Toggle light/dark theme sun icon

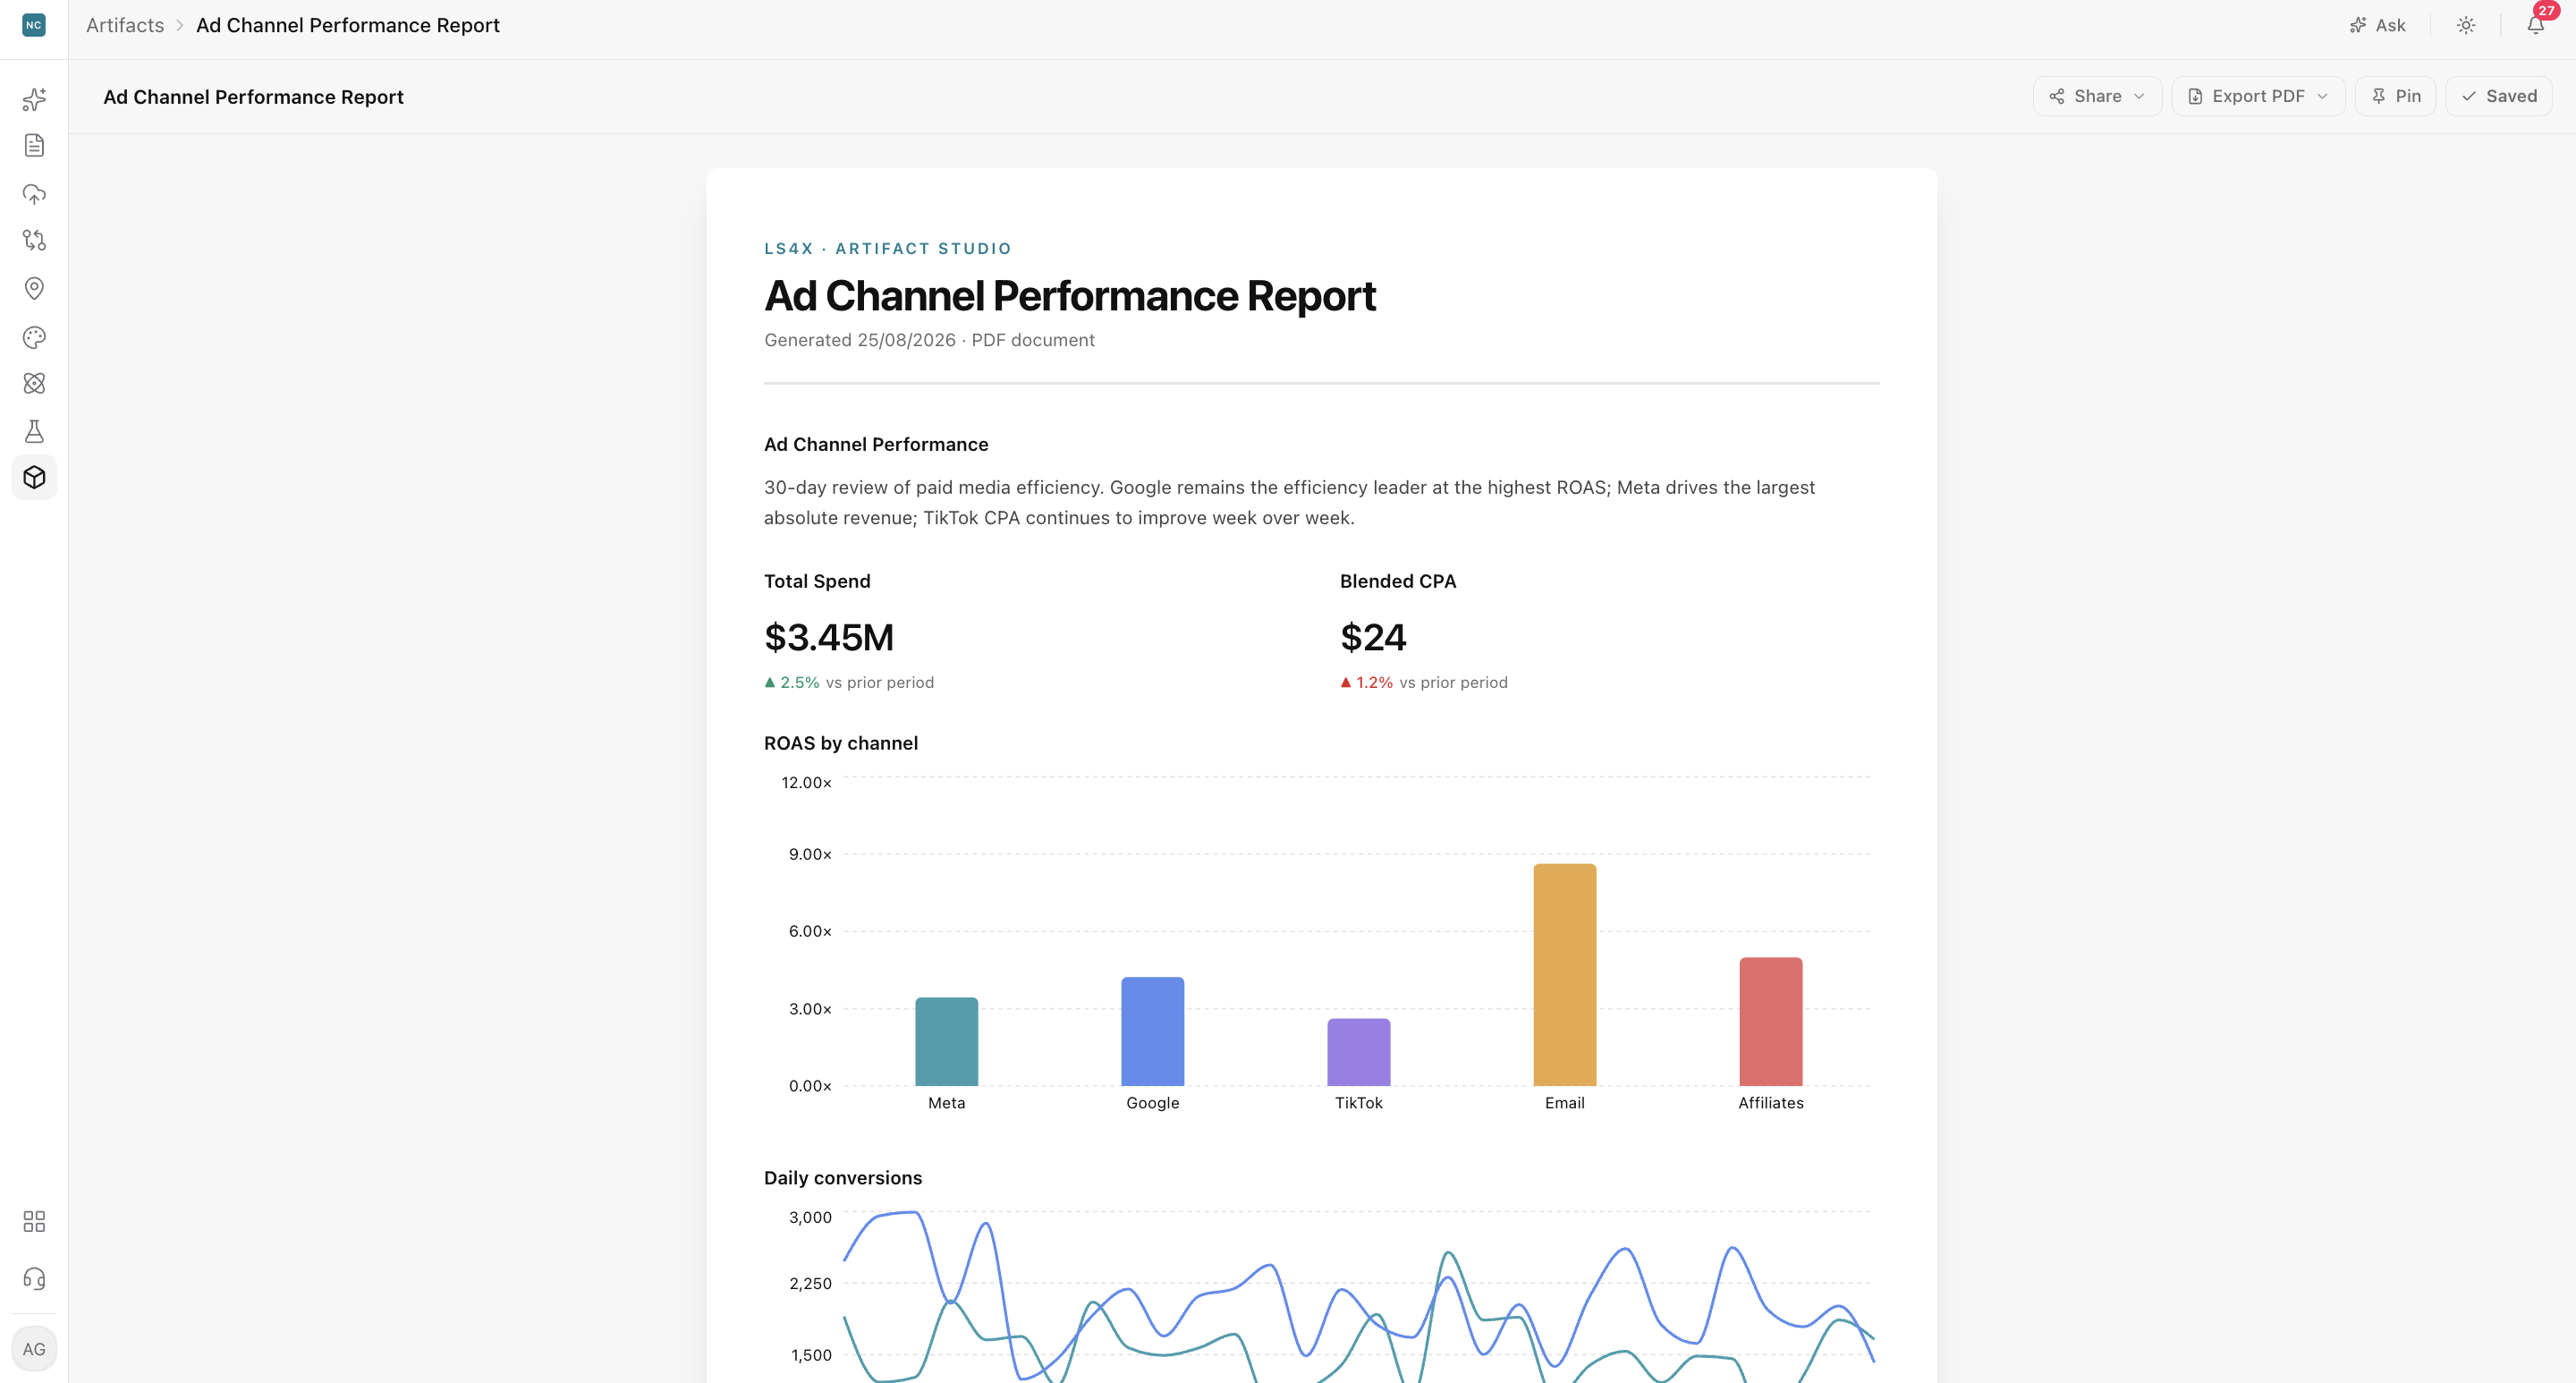[2466, 25]
